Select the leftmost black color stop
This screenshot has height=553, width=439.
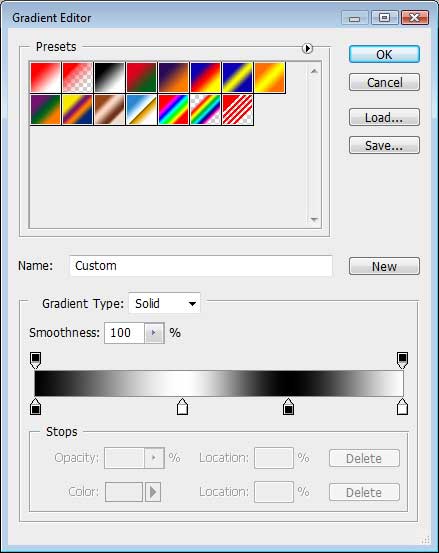click(x=35, y=407)
